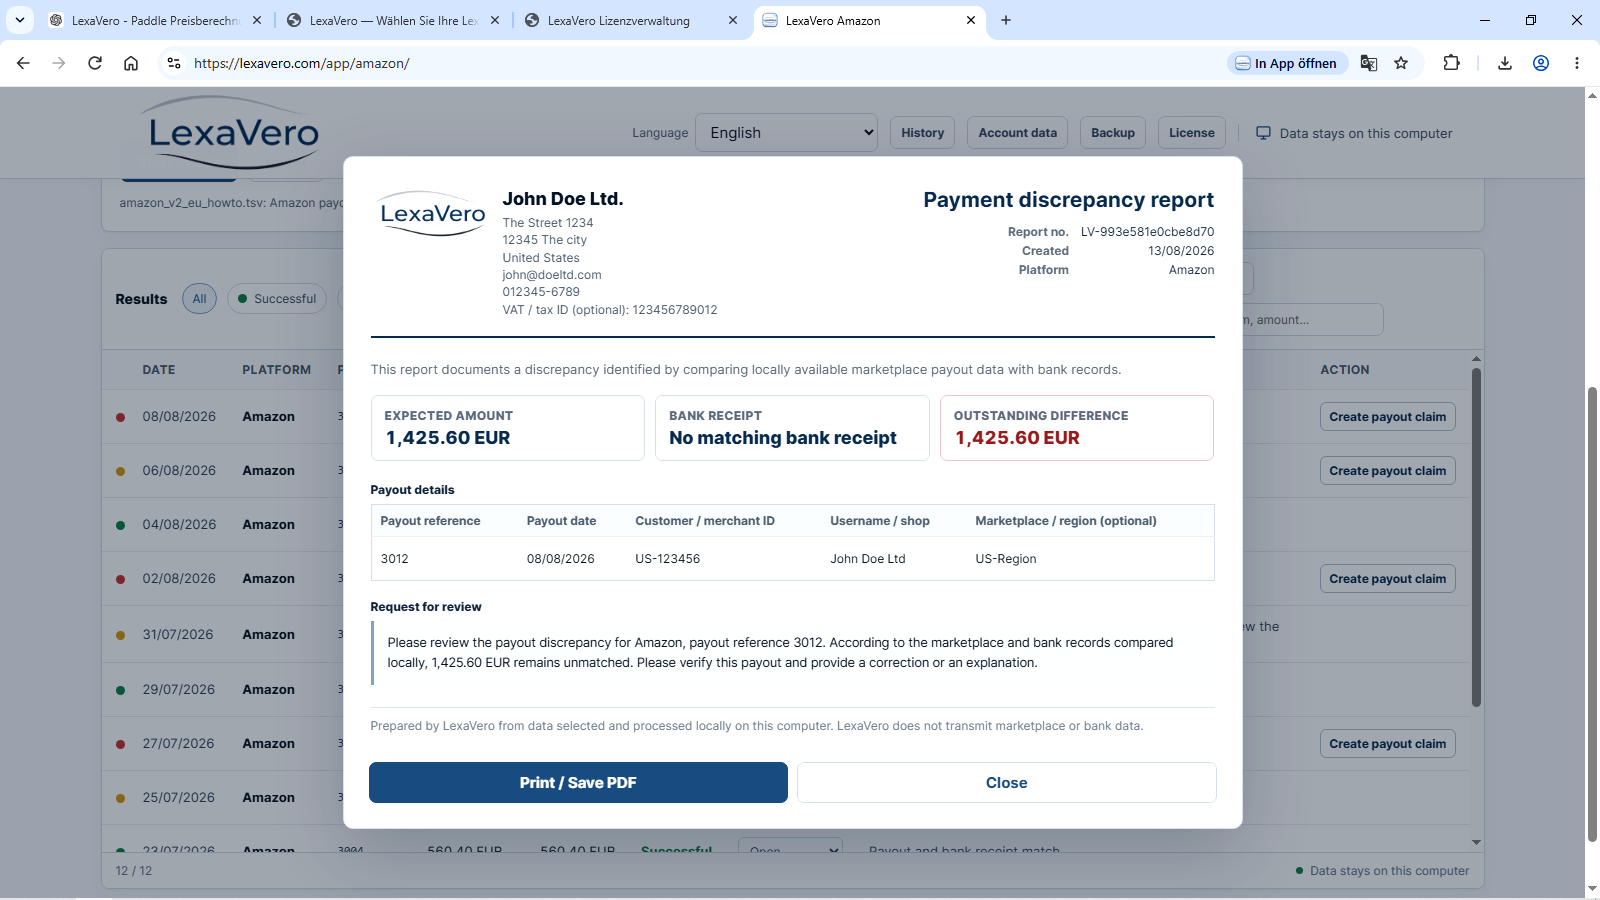1600x900 pixels.
Task: Create payout claim for 08/08/2026 row
Action: [1387, 417]
